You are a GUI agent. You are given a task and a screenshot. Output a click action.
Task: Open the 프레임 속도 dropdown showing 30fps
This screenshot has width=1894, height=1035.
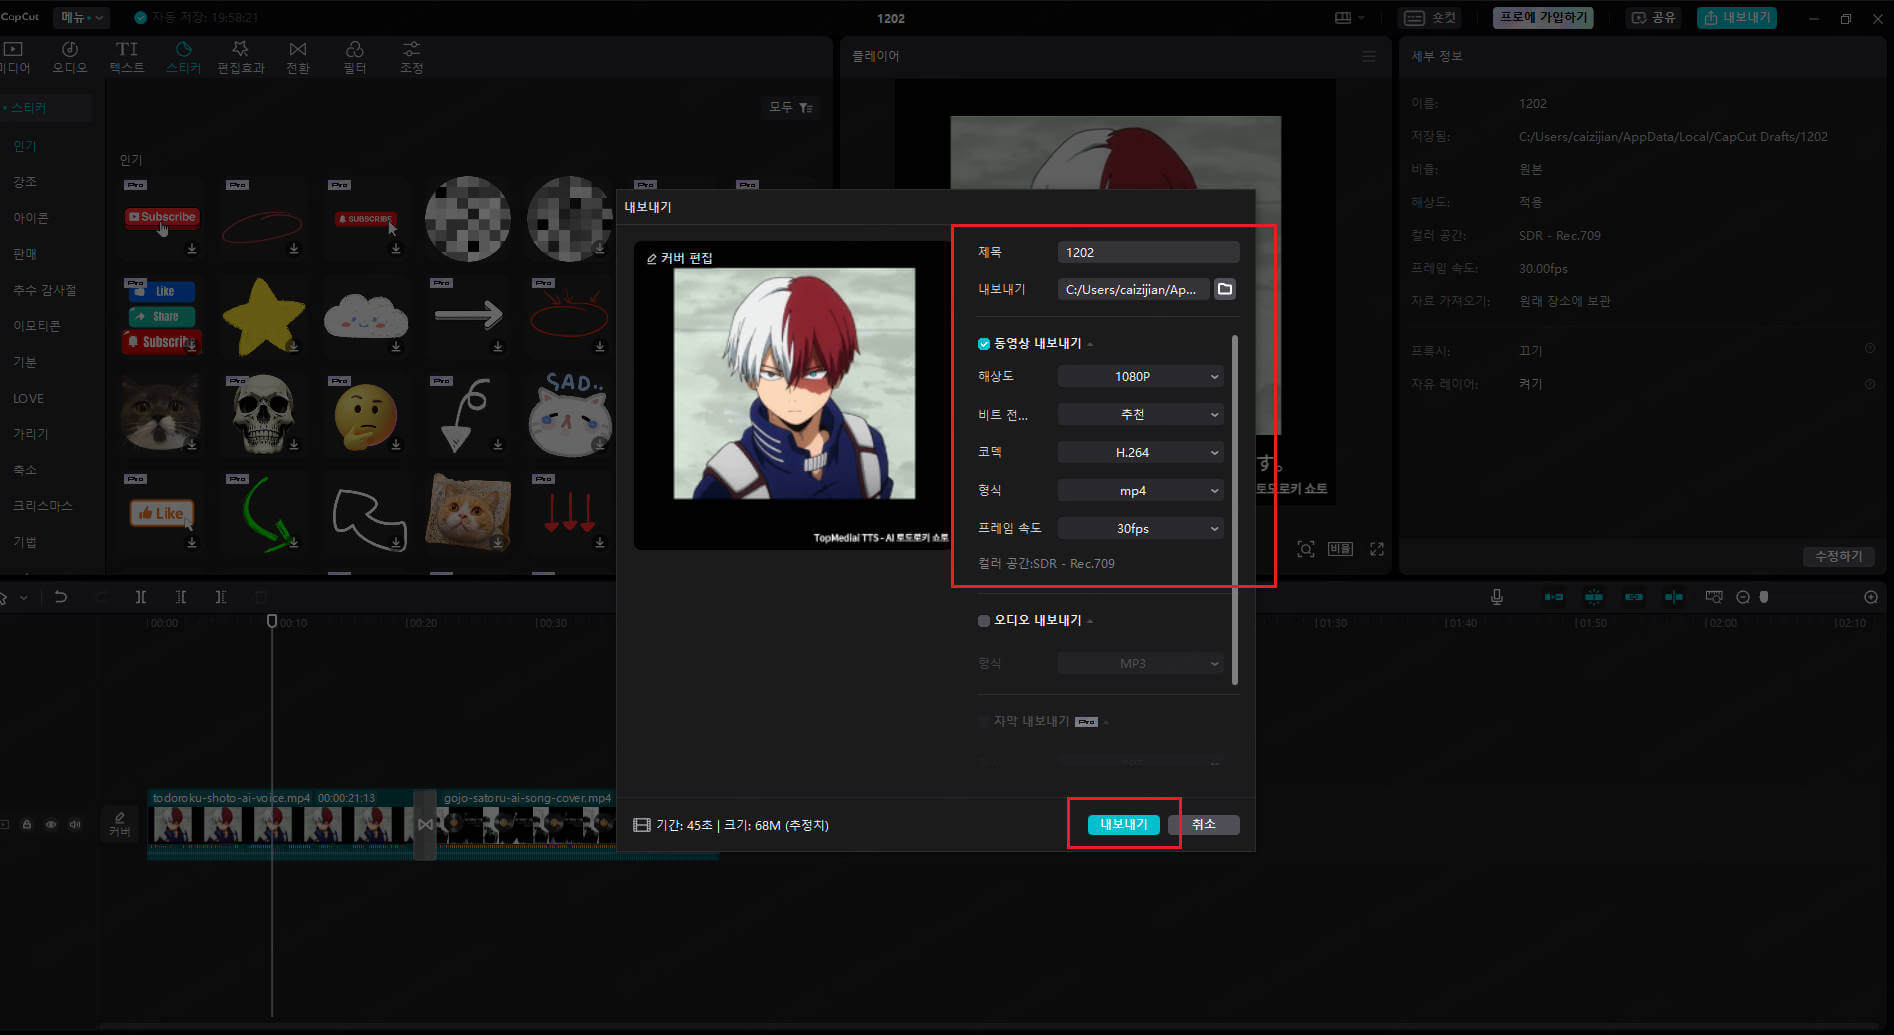pyautogui.click(x=1140, y=528)
